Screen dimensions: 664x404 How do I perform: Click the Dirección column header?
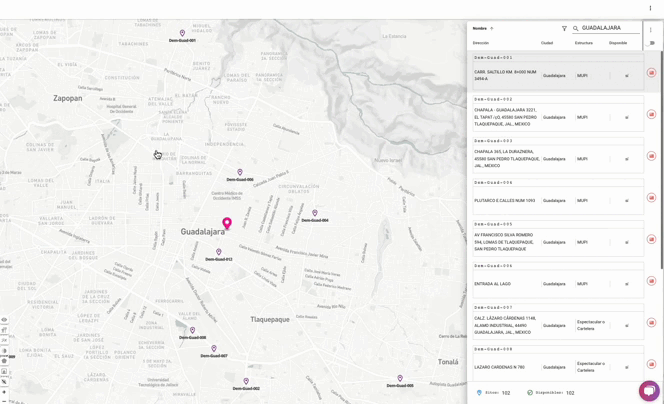[x=481, y=43]
